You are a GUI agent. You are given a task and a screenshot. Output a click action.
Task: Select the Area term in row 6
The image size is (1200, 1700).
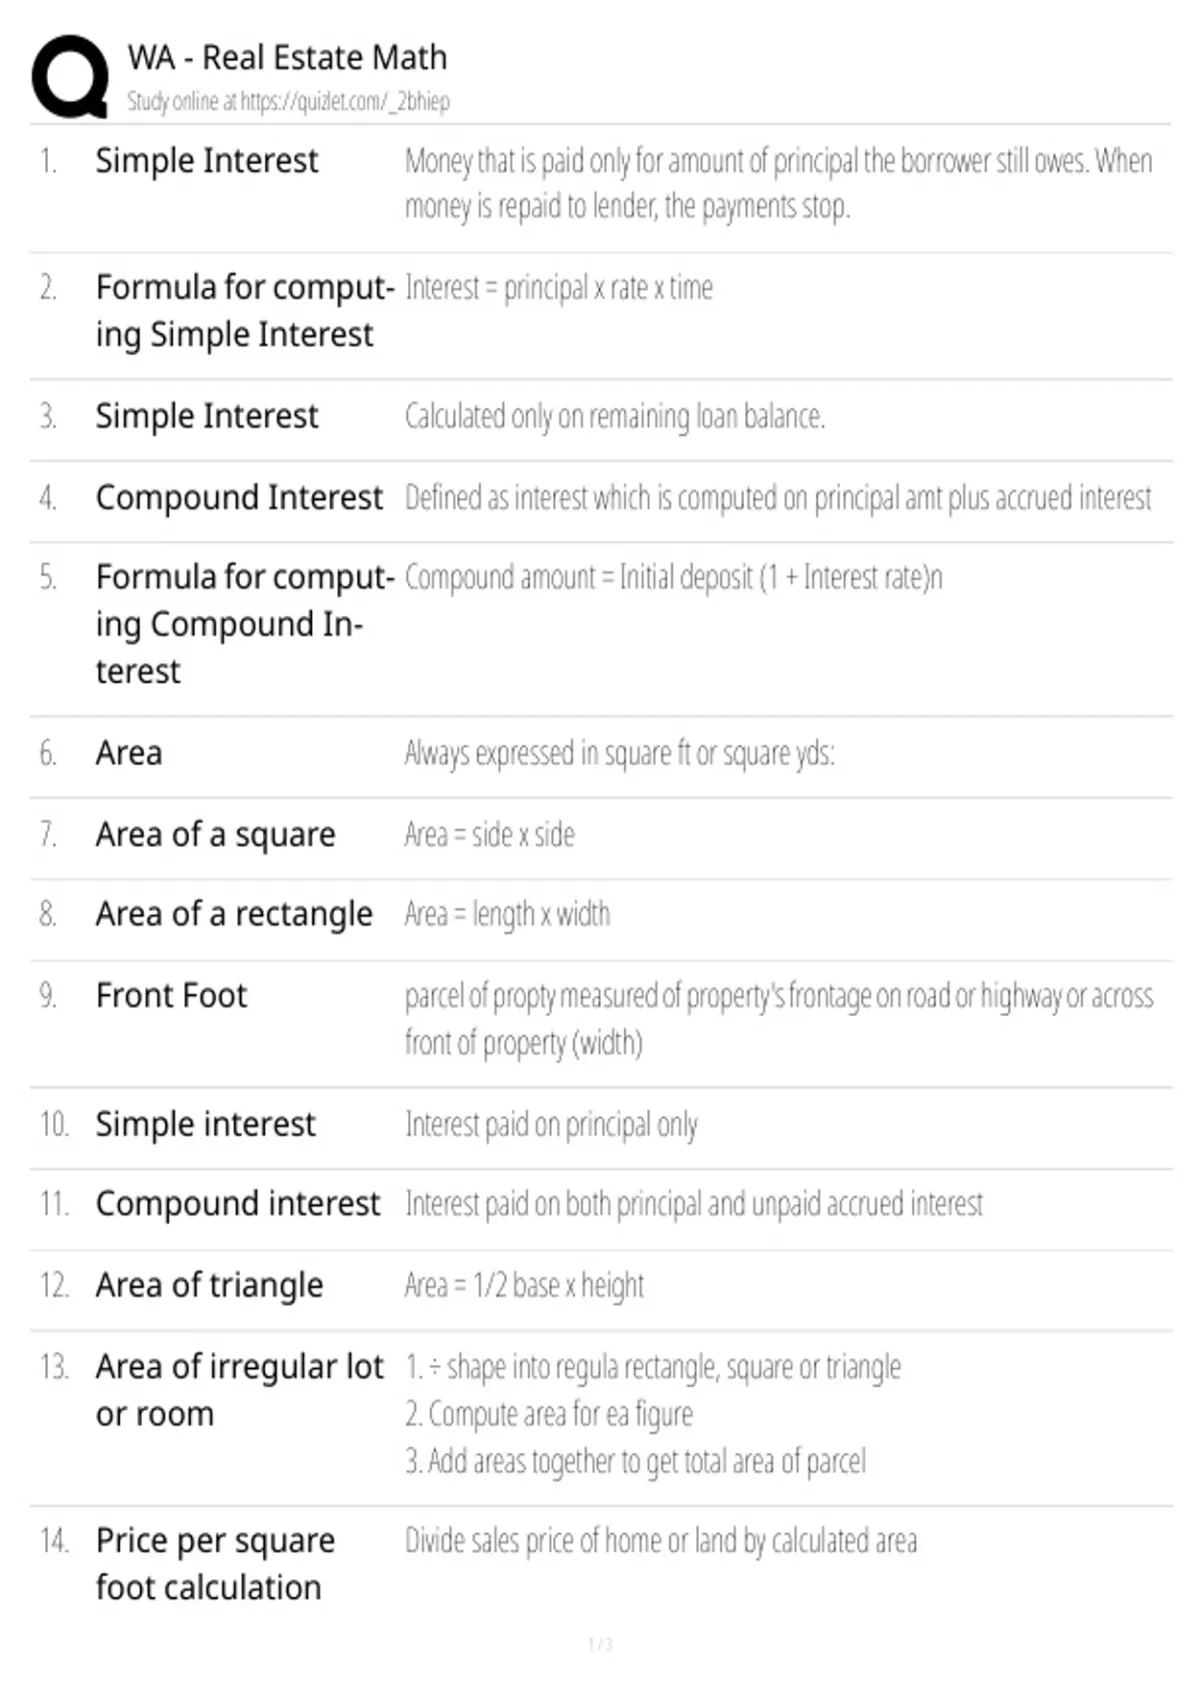129,752
